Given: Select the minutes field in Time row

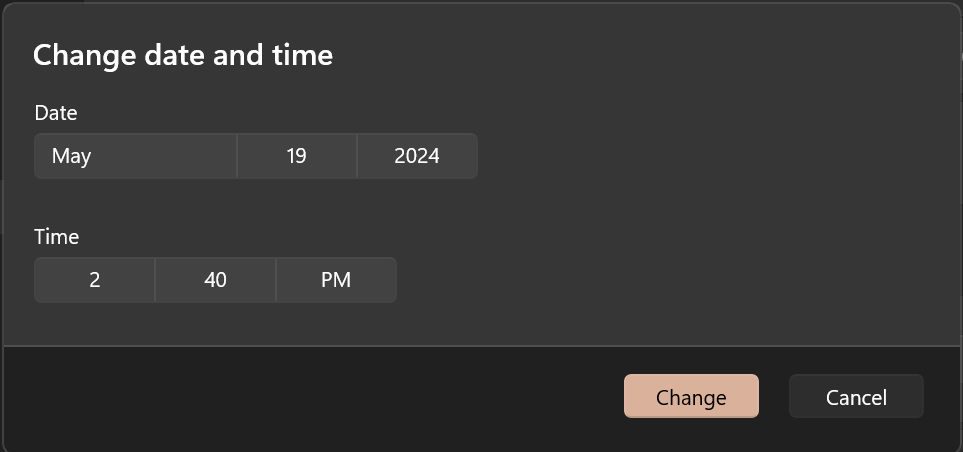Looking at the screenshot, I should (x=215, y=280).
